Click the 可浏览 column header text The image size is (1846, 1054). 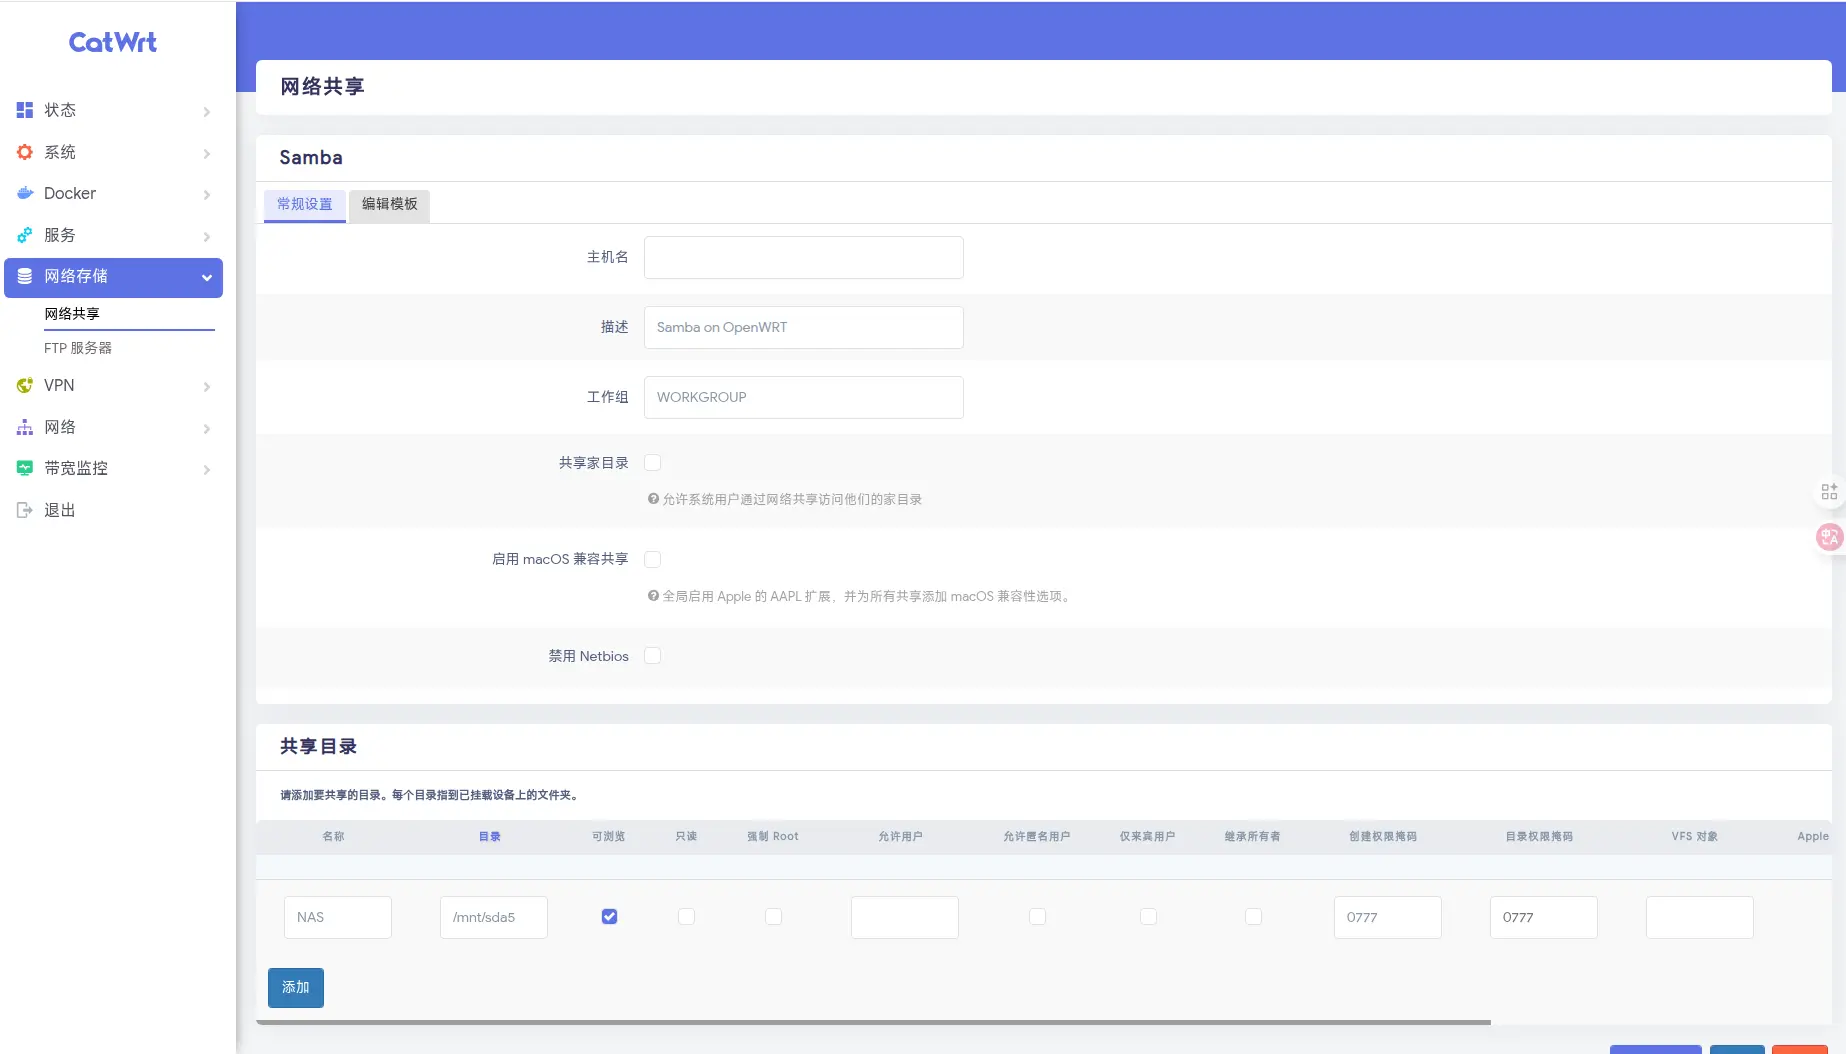(x=609, y=836)
